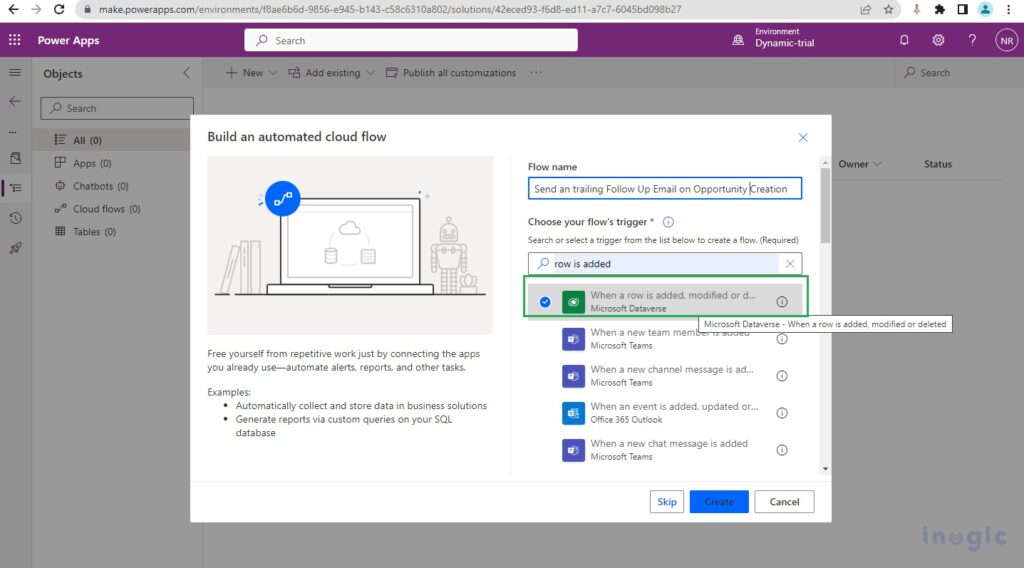This screenshot has width=1024, height=568.
Task: Expand the New dropdown in command bar
Action: (x=245, y=73)
